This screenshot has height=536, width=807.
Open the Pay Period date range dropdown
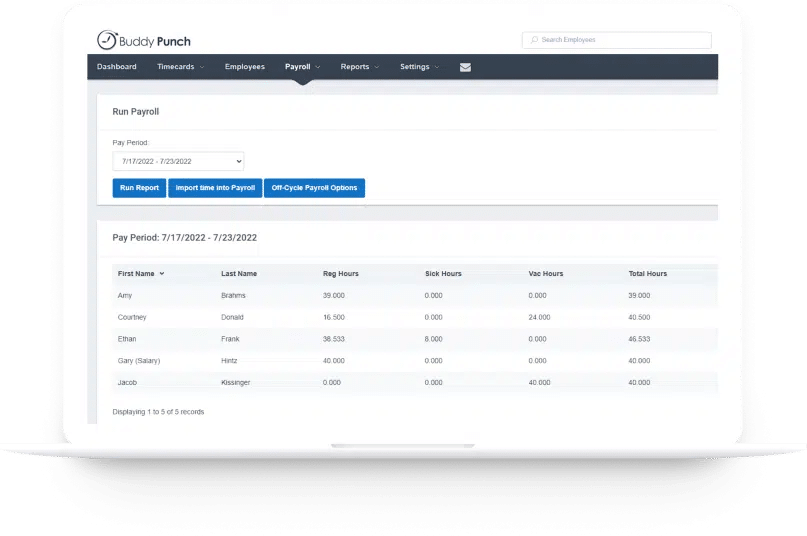pos(178,161)
